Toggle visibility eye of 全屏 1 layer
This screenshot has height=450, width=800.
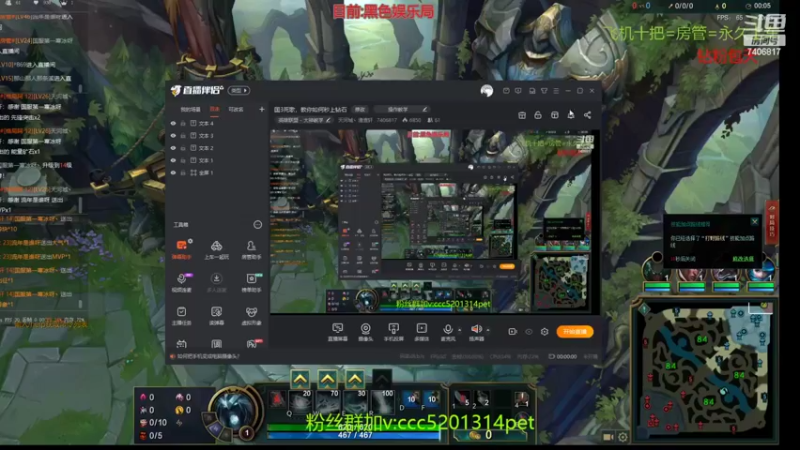(173, 172)
